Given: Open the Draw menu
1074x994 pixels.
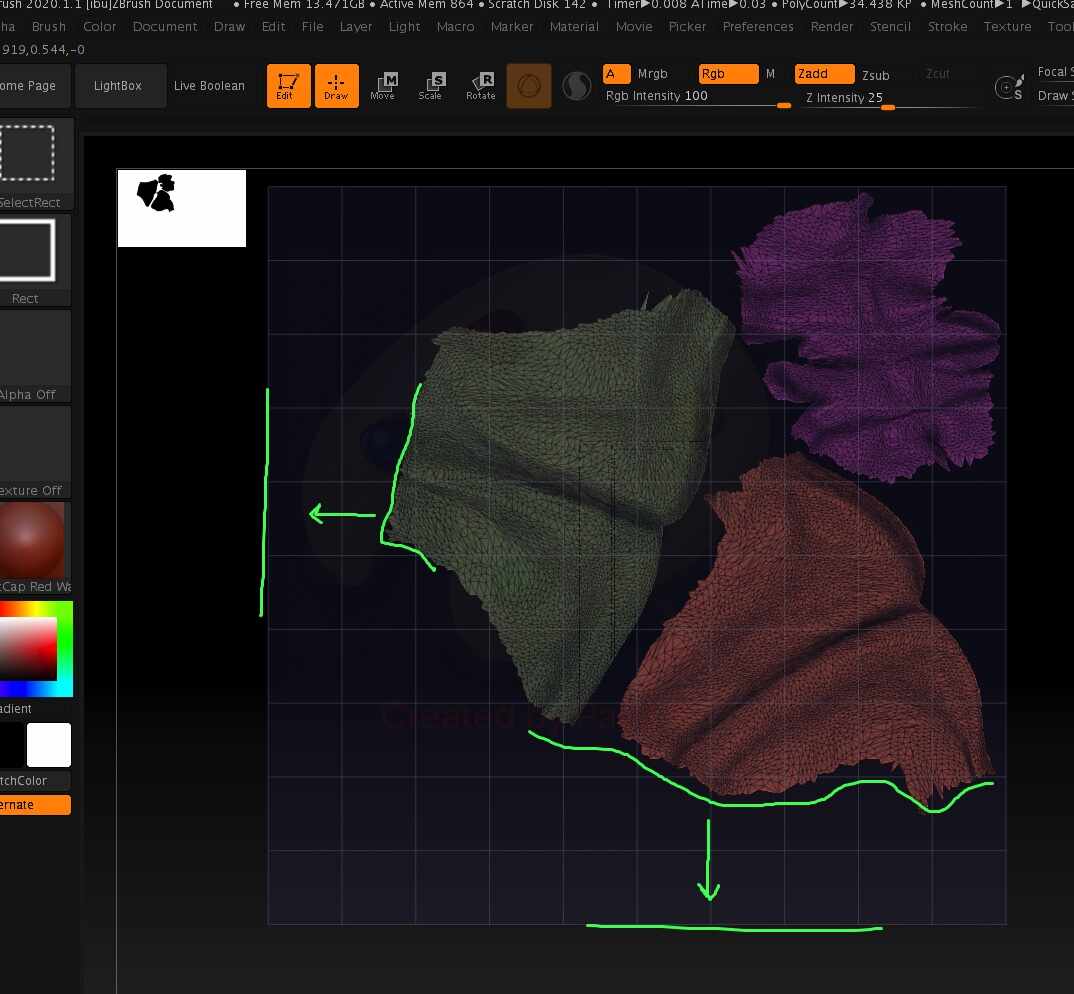Looking at the screenshot, I should pos(229,27).
